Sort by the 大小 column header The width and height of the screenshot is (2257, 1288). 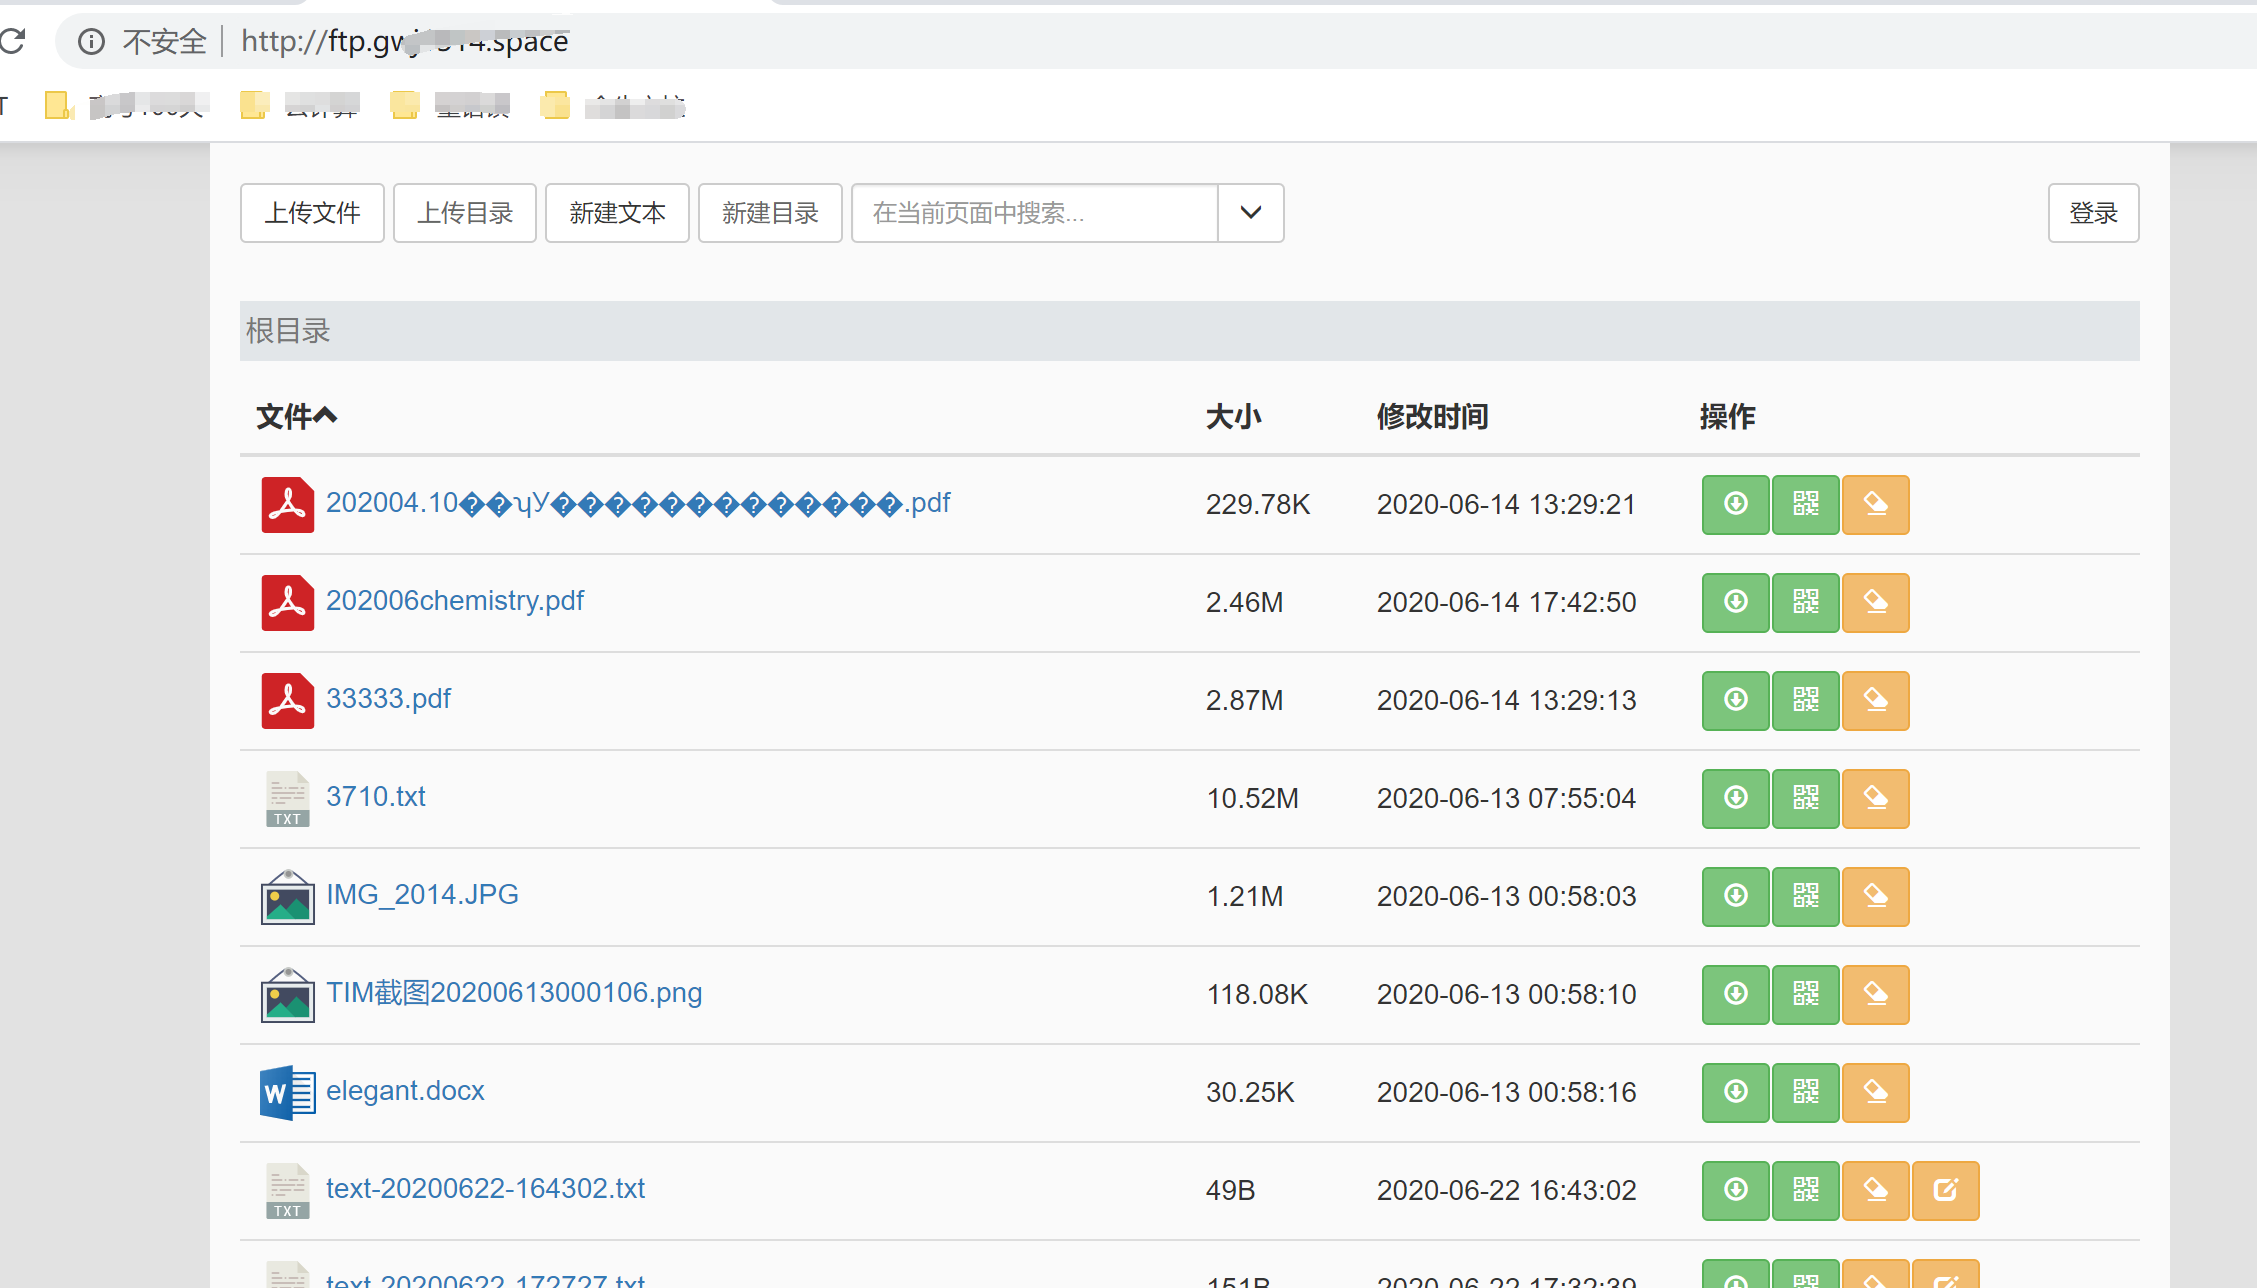click(1233, 416)
